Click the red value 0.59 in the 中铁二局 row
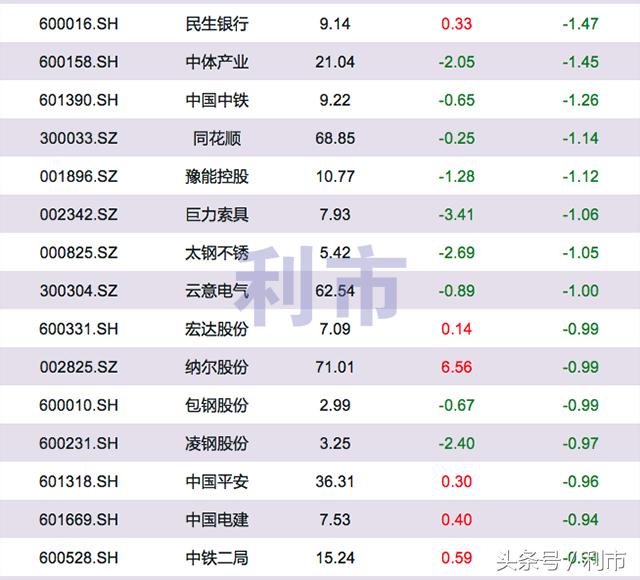640x580 pixels. [457, 558]
